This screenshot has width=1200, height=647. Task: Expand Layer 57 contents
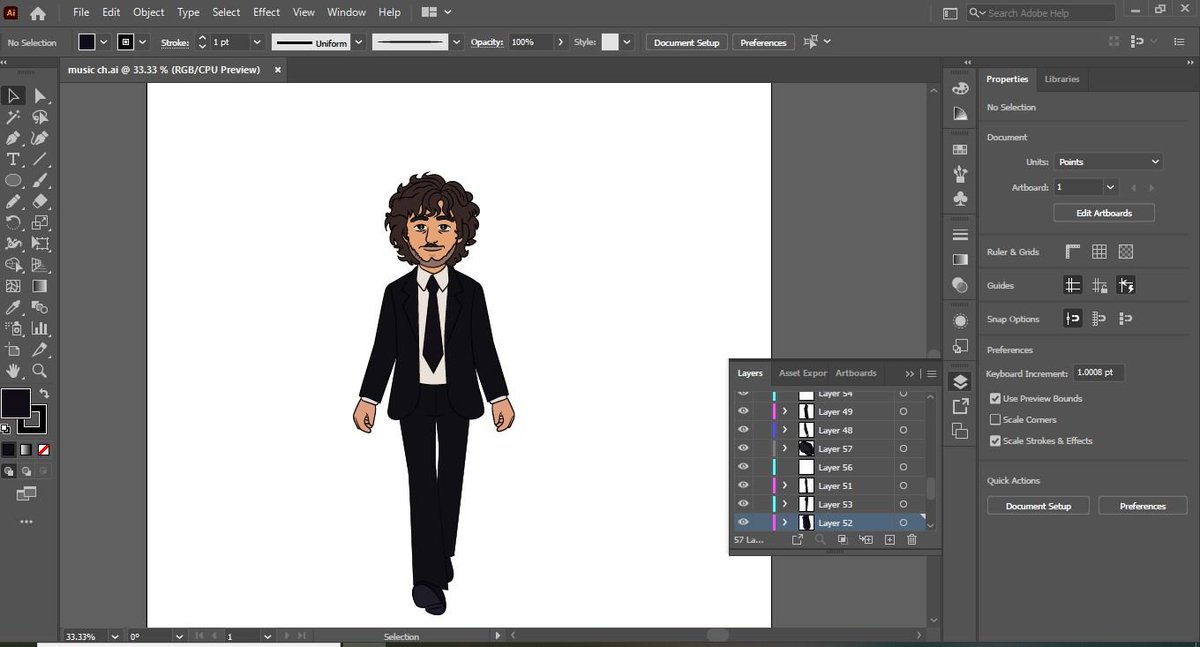pyautogui.click(x=785, y=449)
